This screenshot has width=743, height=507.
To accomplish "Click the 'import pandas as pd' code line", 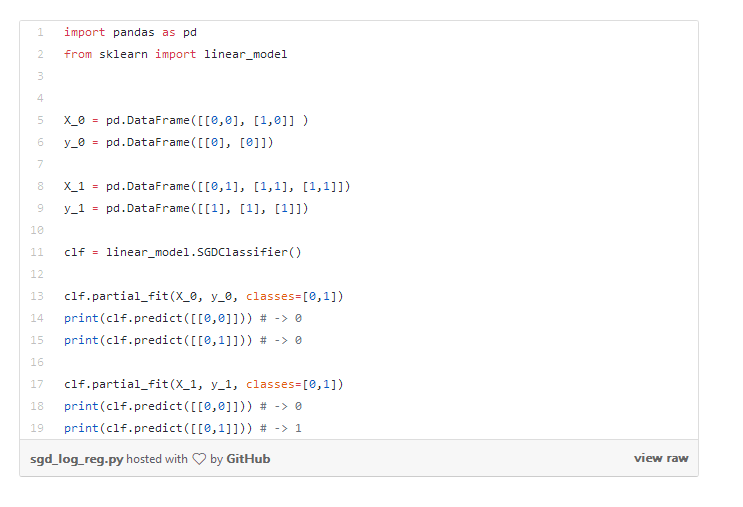I will pos(130,32).
